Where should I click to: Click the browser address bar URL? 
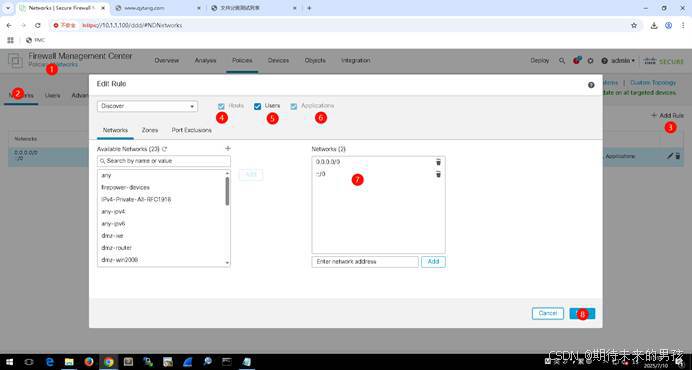pos(132,26)
